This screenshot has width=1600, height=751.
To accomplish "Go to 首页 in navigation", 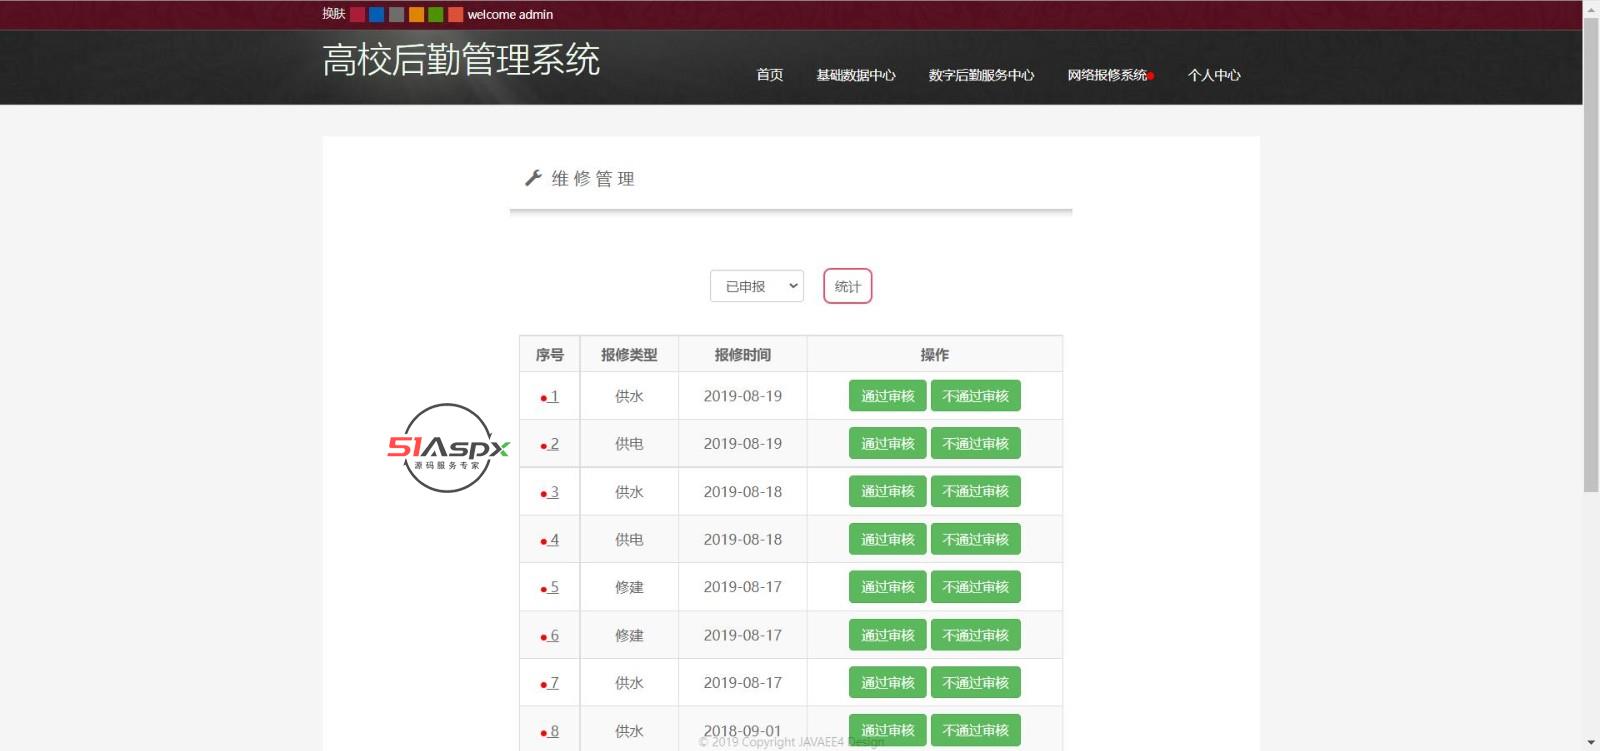I will click(769, 75).
